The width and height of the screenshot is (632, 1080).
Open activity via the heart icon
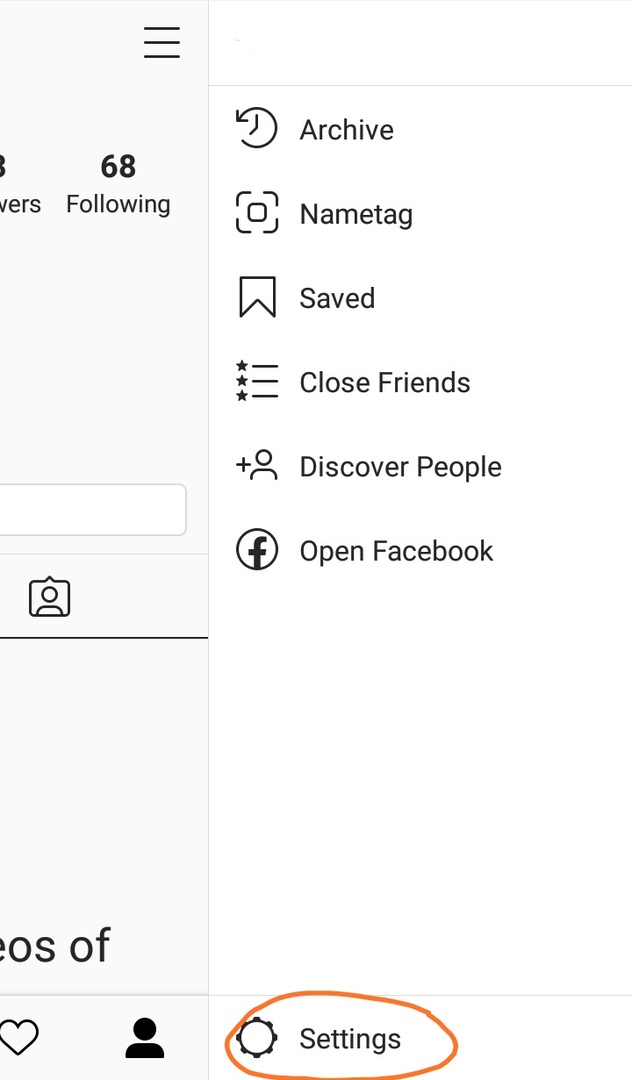coord(18,1038)
